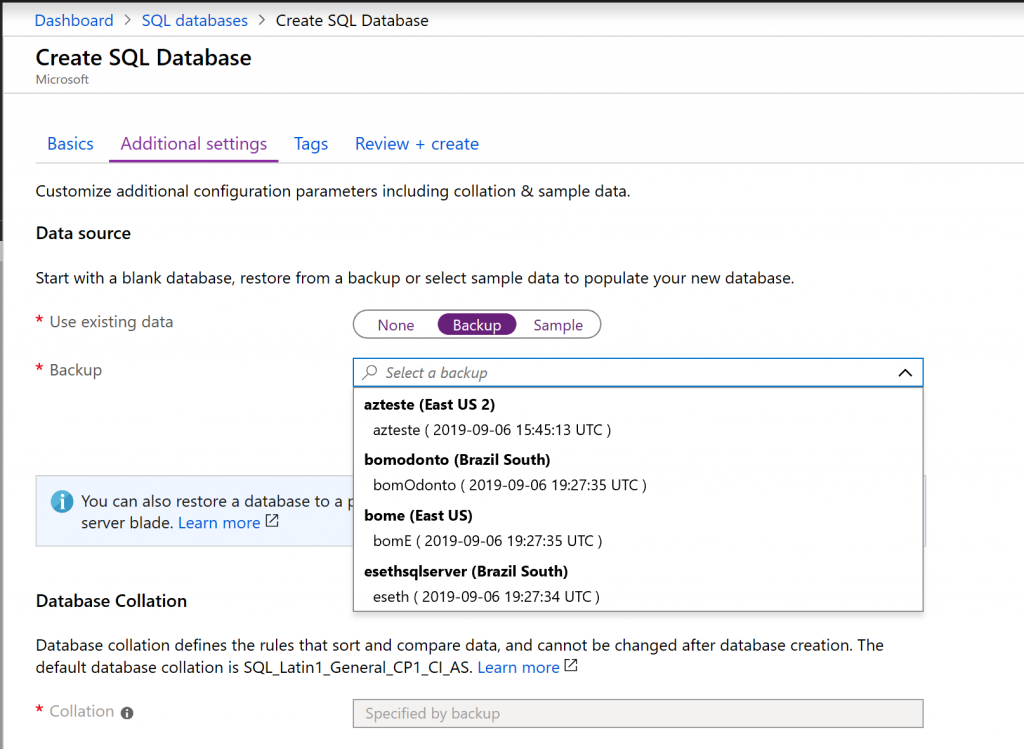Choose the bomOdonto backup entry
This screenshot has height=749, width=1024.
[x=509, y=485]
